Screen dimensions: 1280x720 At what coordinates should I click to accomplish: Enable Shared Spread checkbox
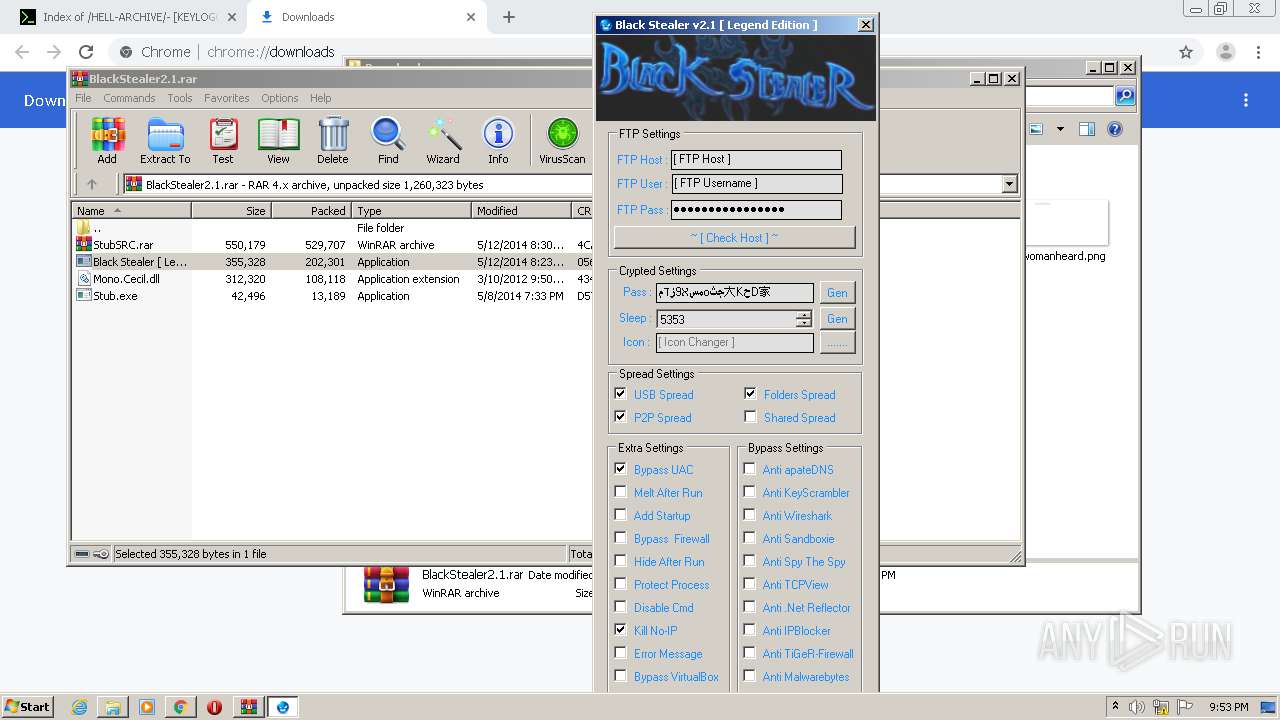(750, 417)
